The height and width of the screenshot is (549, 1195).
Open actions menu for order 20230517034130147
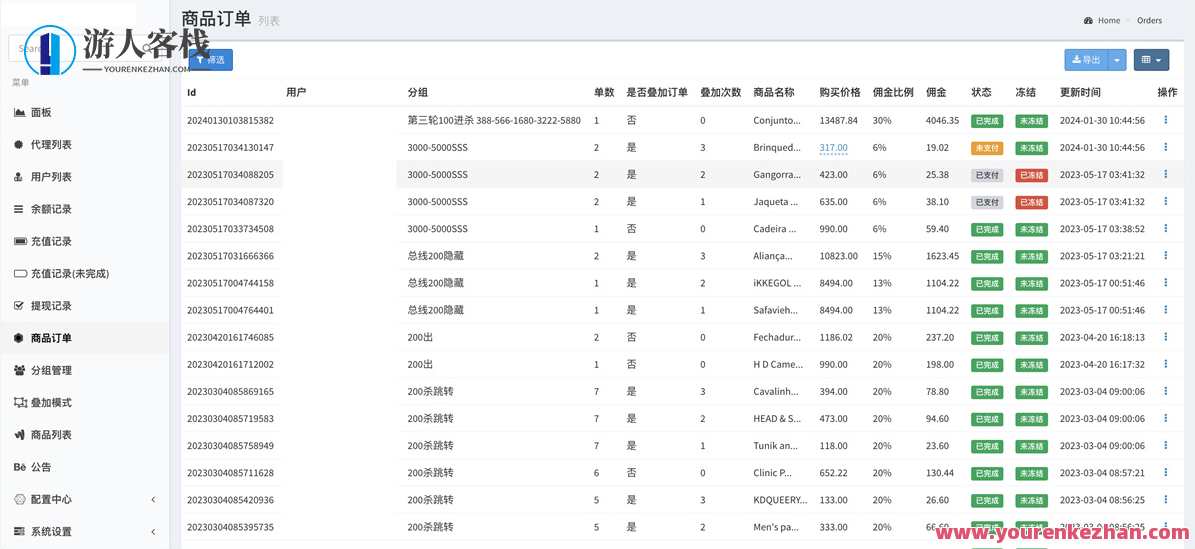tap(1165, 147)
